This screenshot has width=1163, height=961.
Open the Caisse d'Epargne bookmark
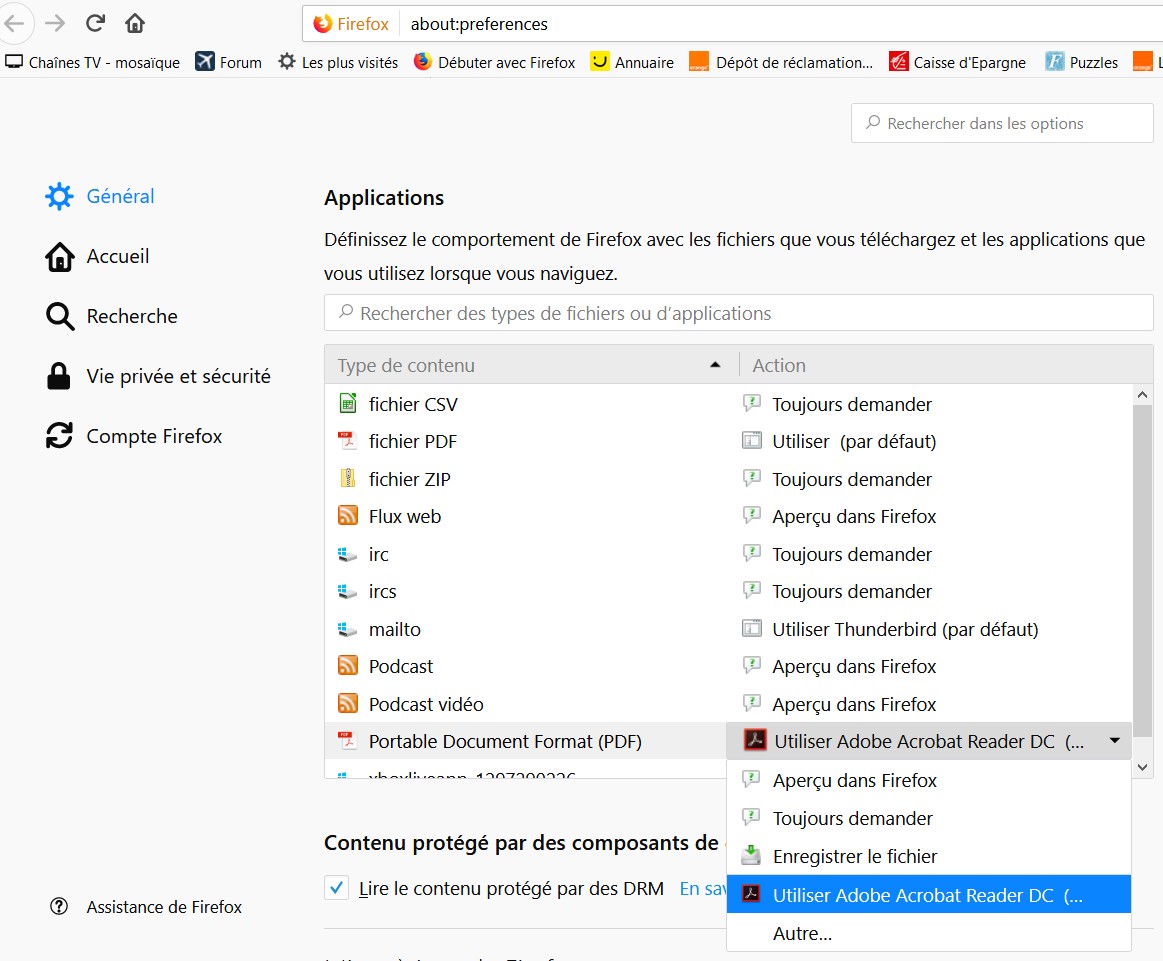click(x=957, y=62)
